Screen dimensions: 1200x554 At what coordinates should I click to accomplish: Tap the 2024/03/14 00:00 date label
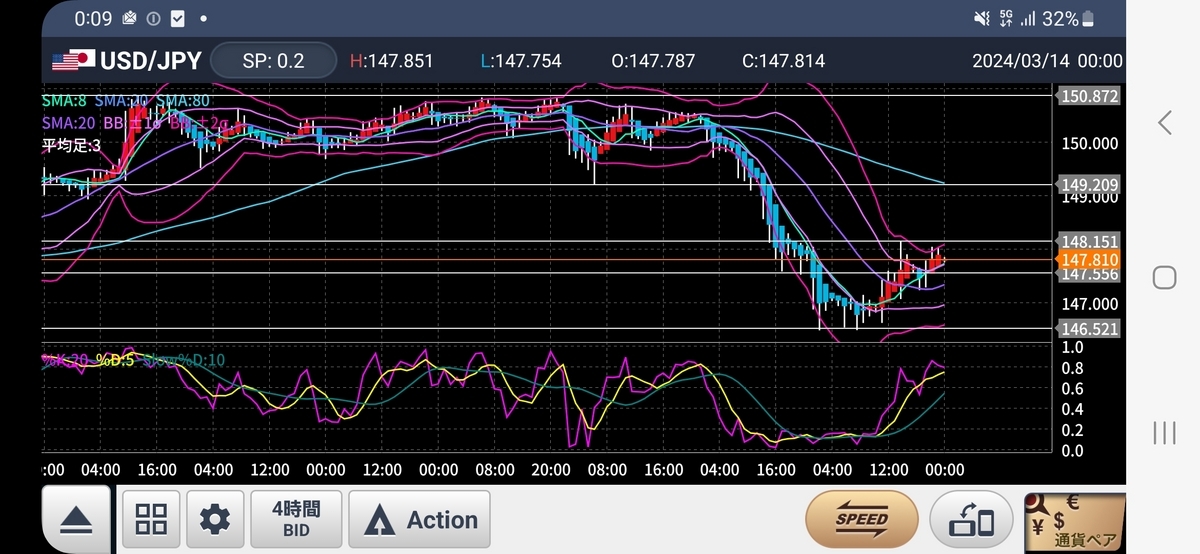click(1047, 61)
